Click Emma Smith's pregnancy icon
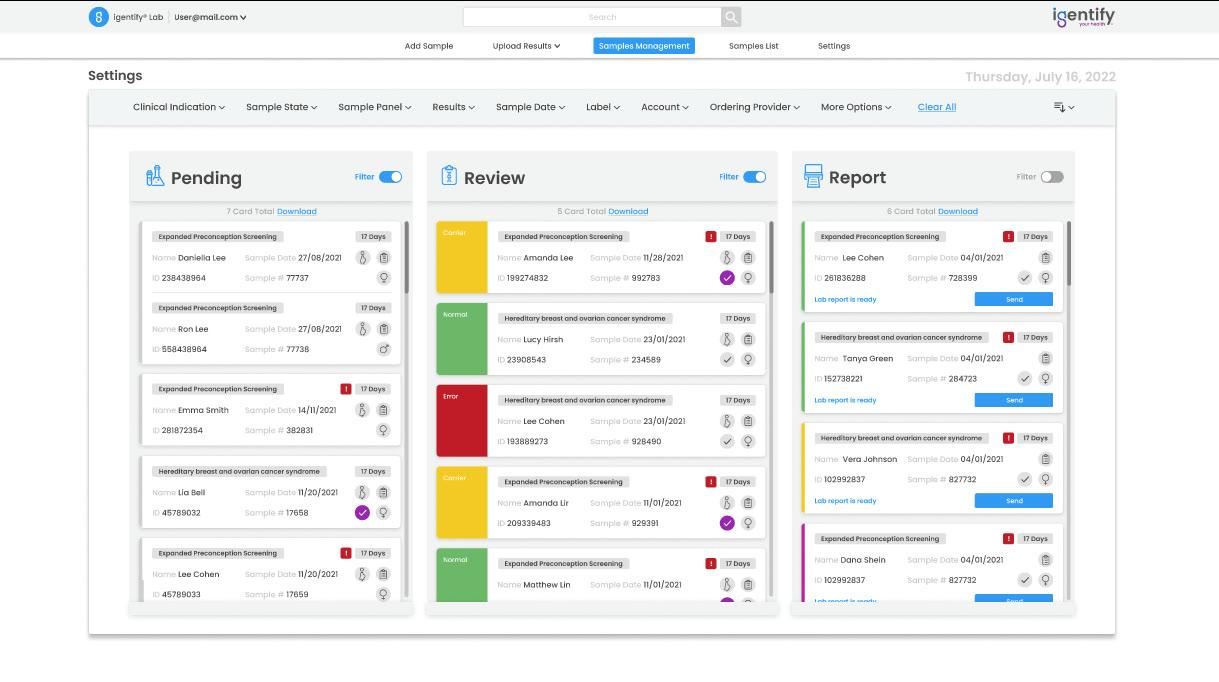Viewport: 1219px width, 682px height. point(363,410)
